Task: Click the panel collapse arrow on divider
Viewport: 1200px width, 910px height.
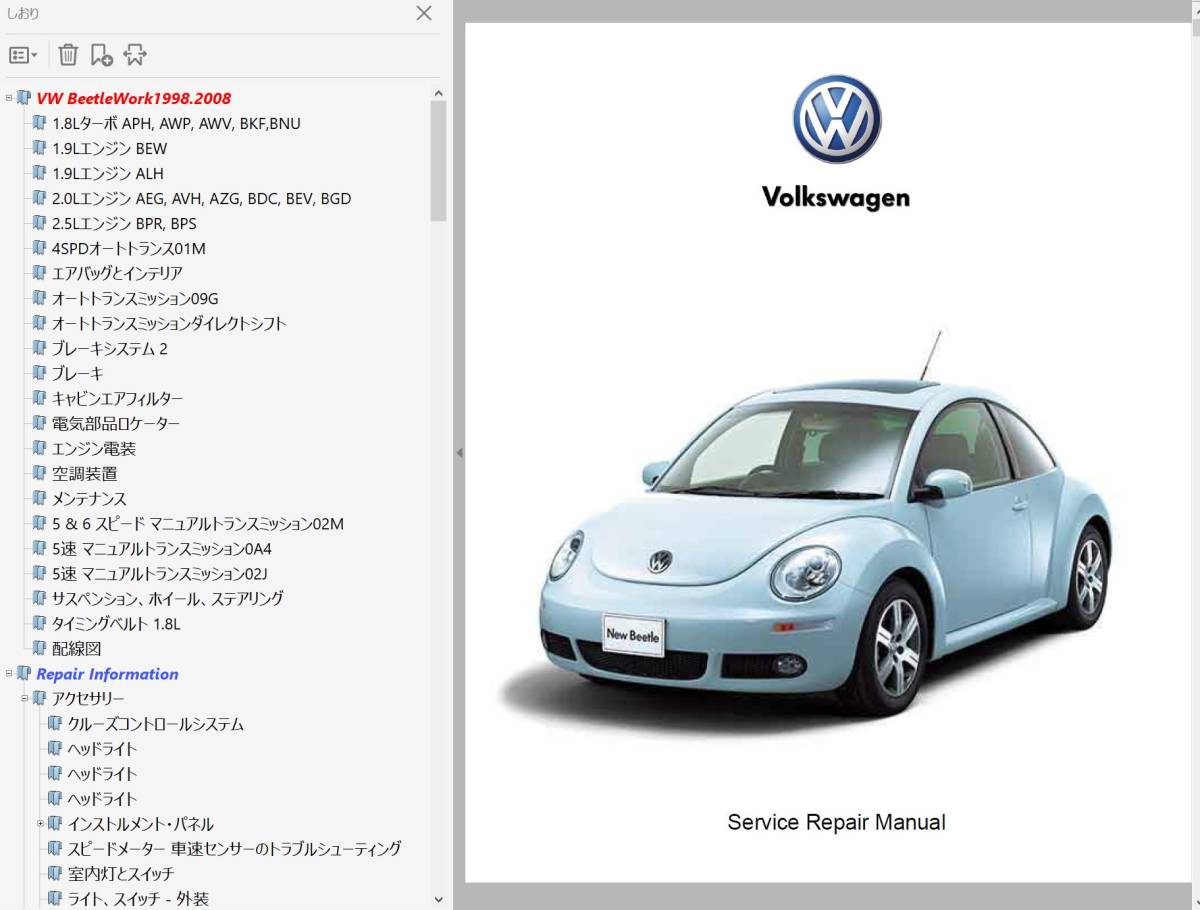Action: tap(459, 453)
